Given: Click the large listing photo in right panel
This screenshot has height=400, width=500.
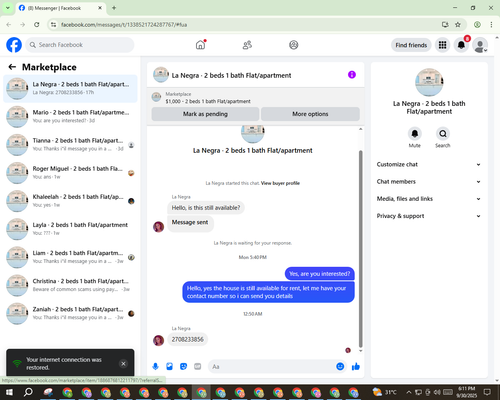Looking at the screenshot, I should 429,82.
